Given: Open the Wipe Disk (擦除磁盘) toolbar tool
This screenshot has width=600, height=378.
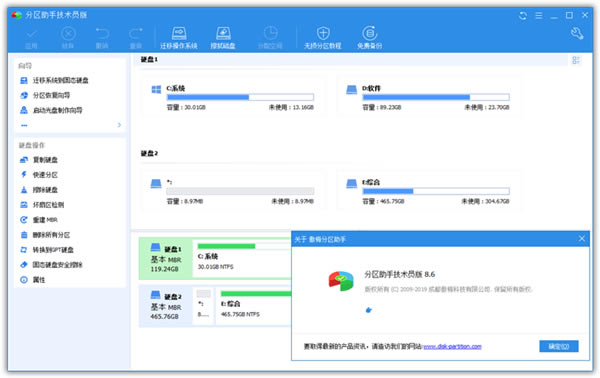Looking at the screenshot, I should pyautogui.click(x=223, y=37).
